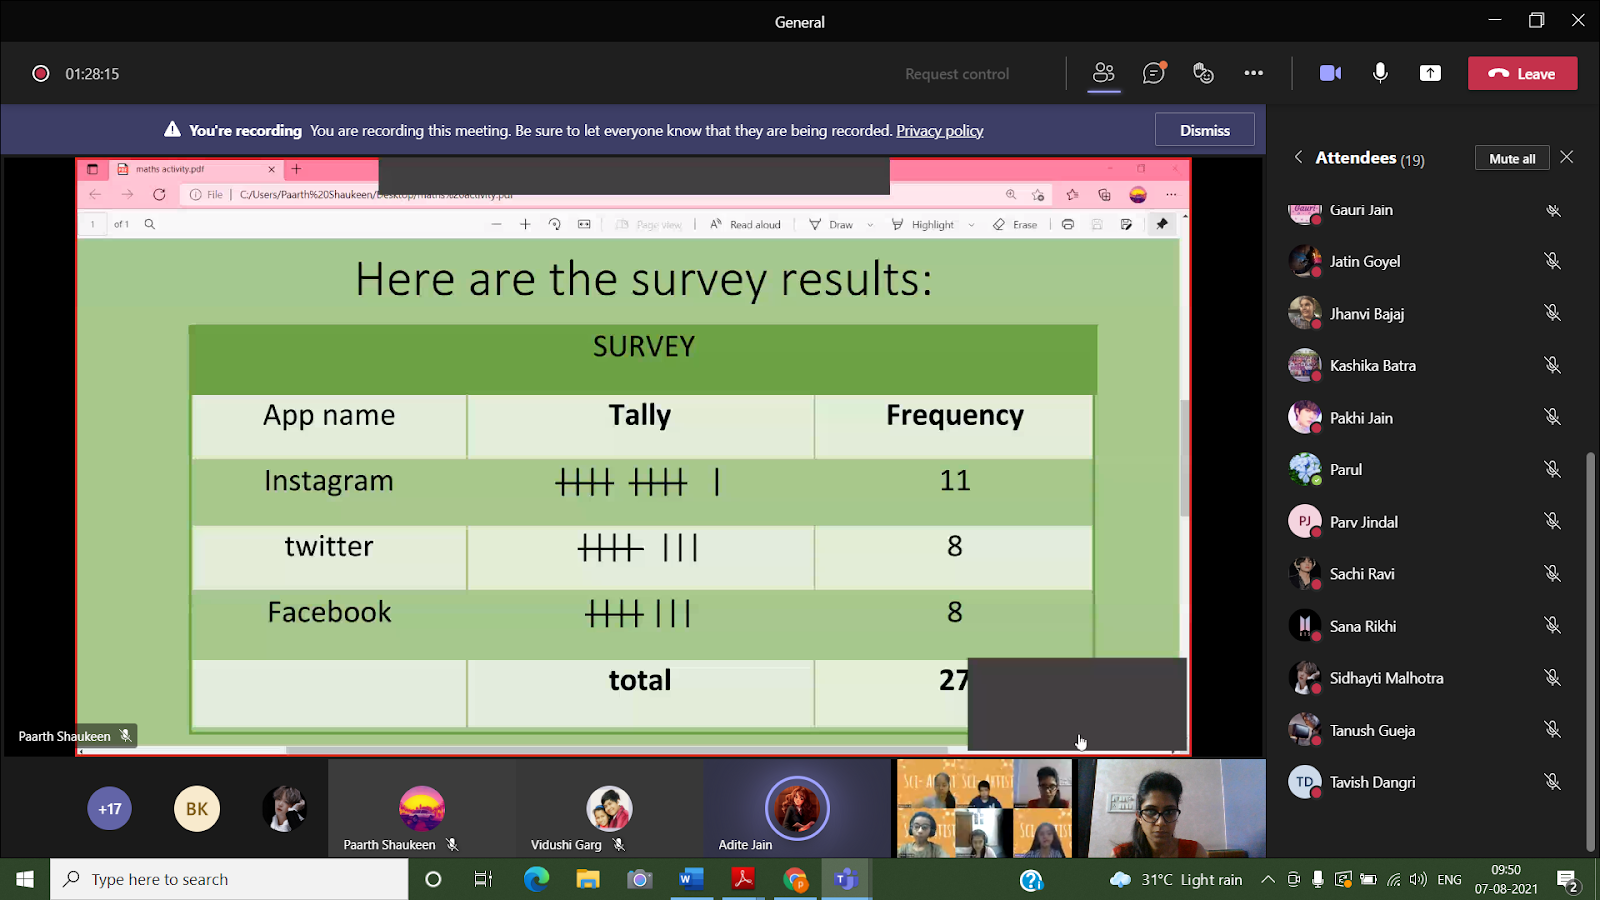The width and height of the screenshot is (1600, 900).
Task: Go back from the Attendees list
Action: [x=1298, y=157]
